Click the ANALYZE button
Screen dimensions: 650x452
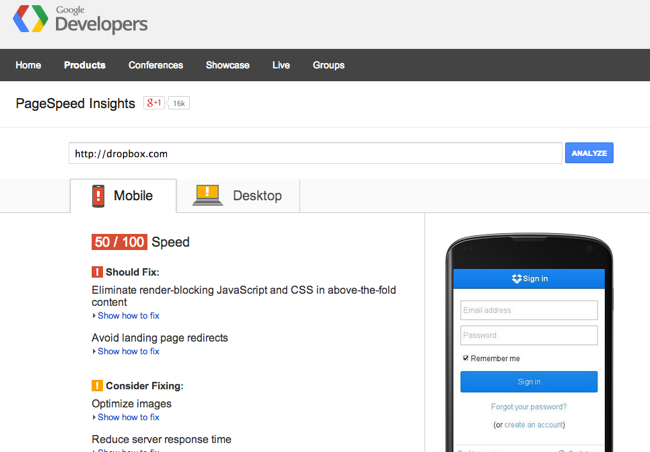pyautogui.click(x=589, y=153)
